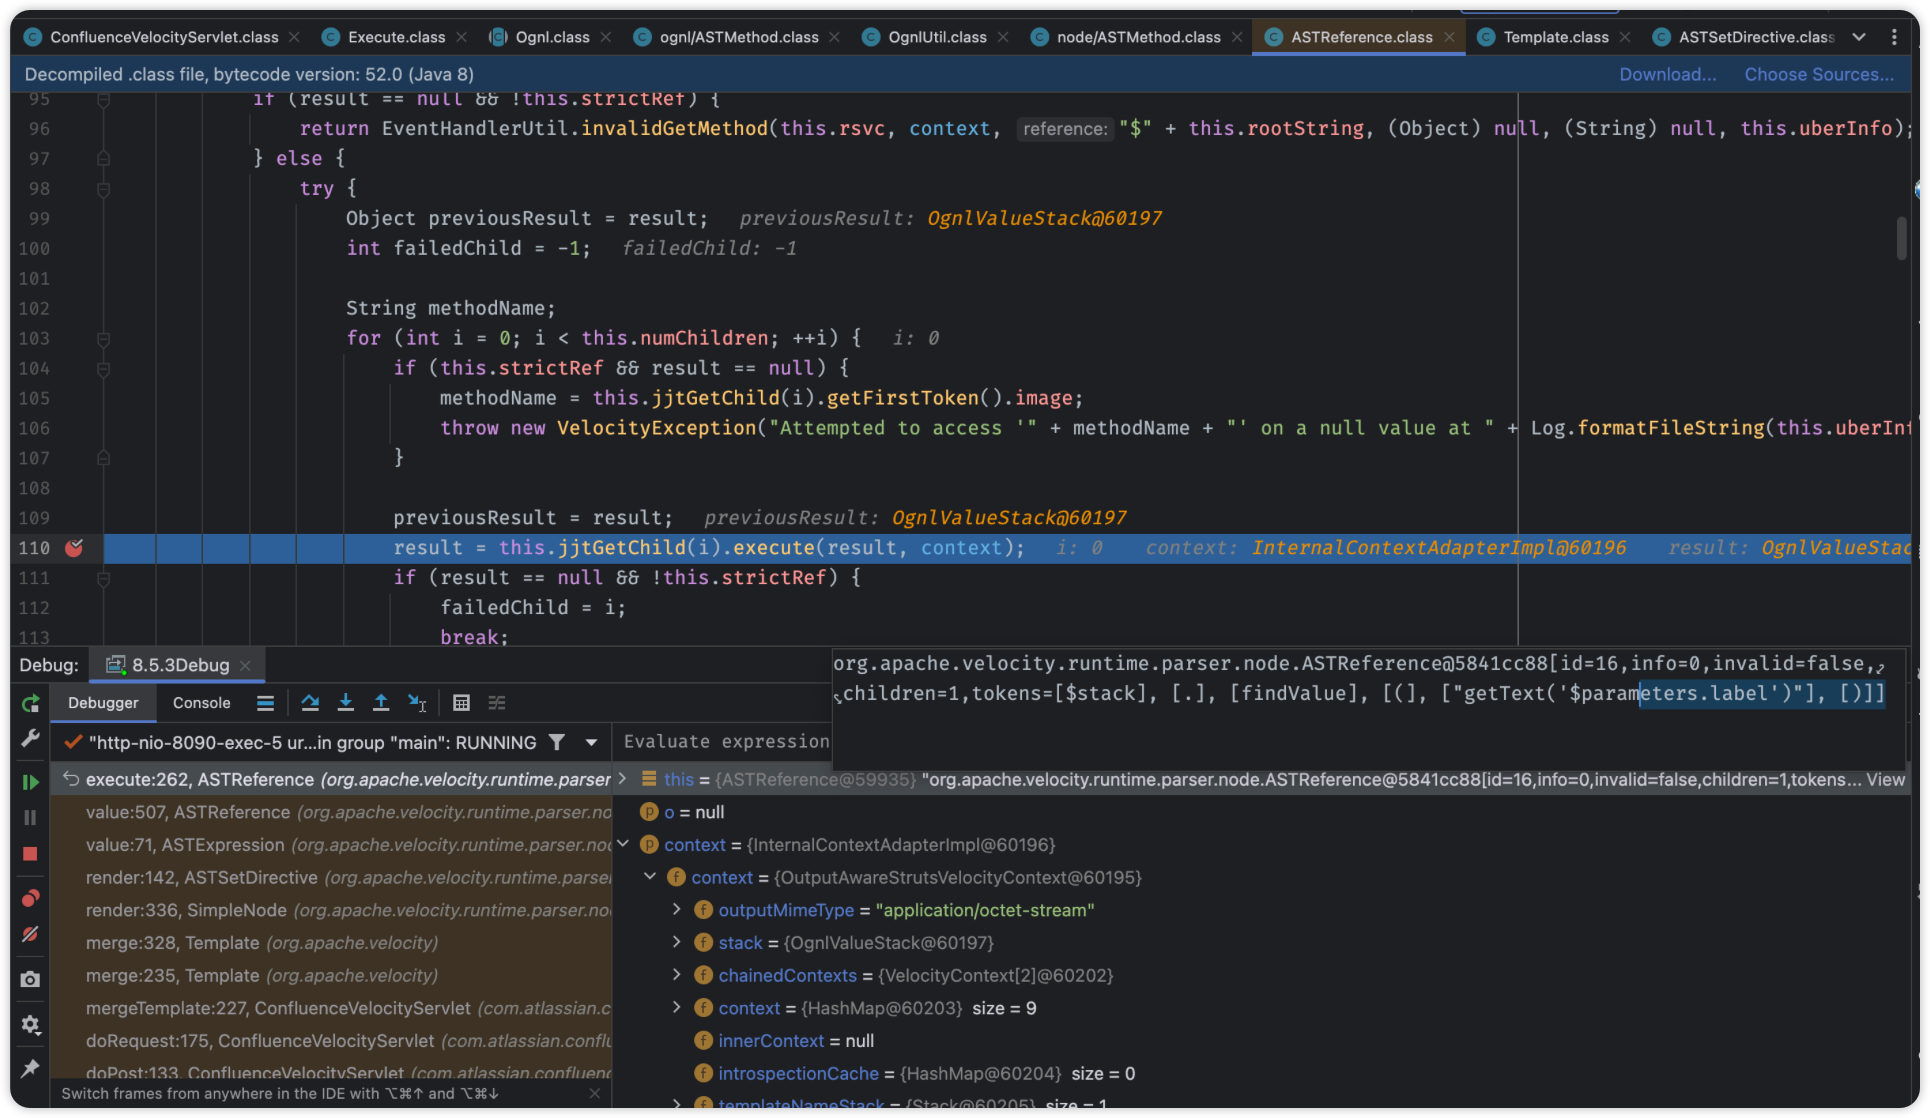Open the thread selector dropdown arrow
The height and width of the screenshot is (1118, 1930).
591,742
